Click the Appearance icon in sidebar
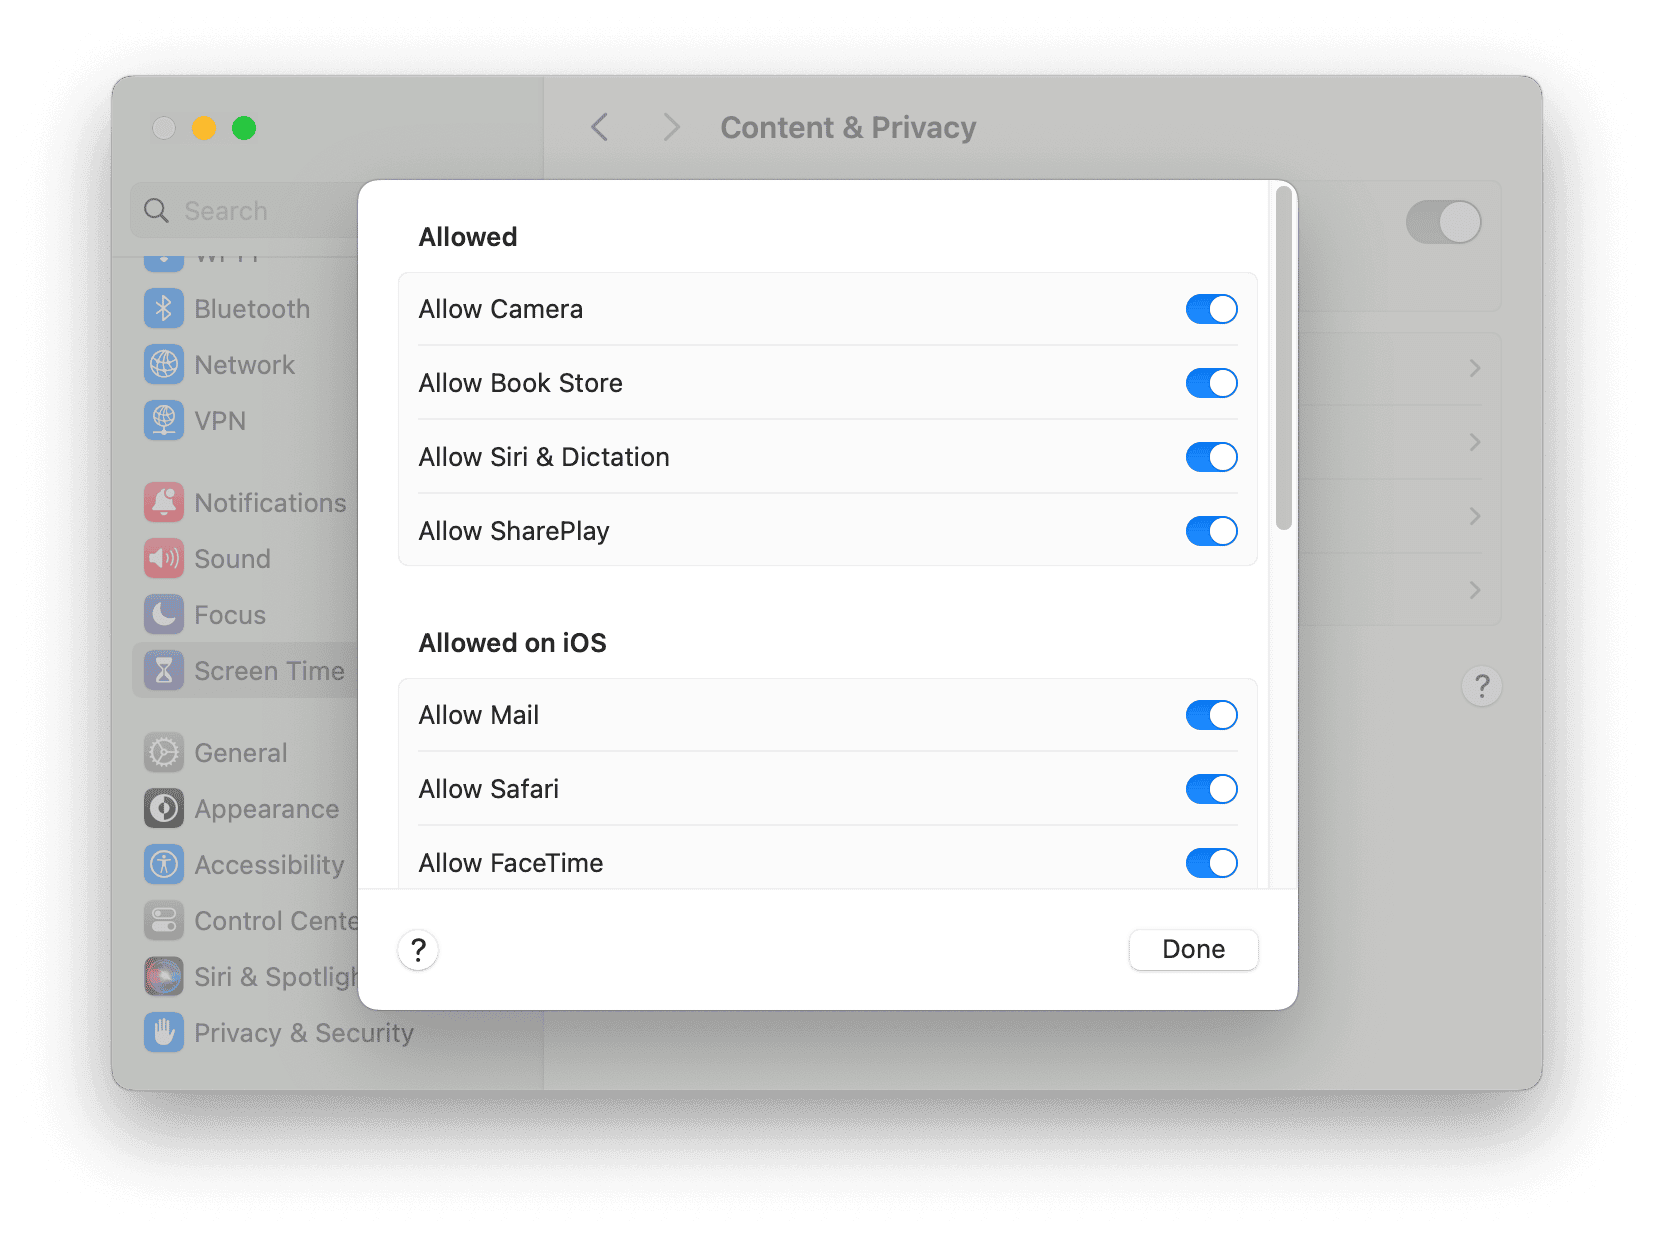 [164, 809]
